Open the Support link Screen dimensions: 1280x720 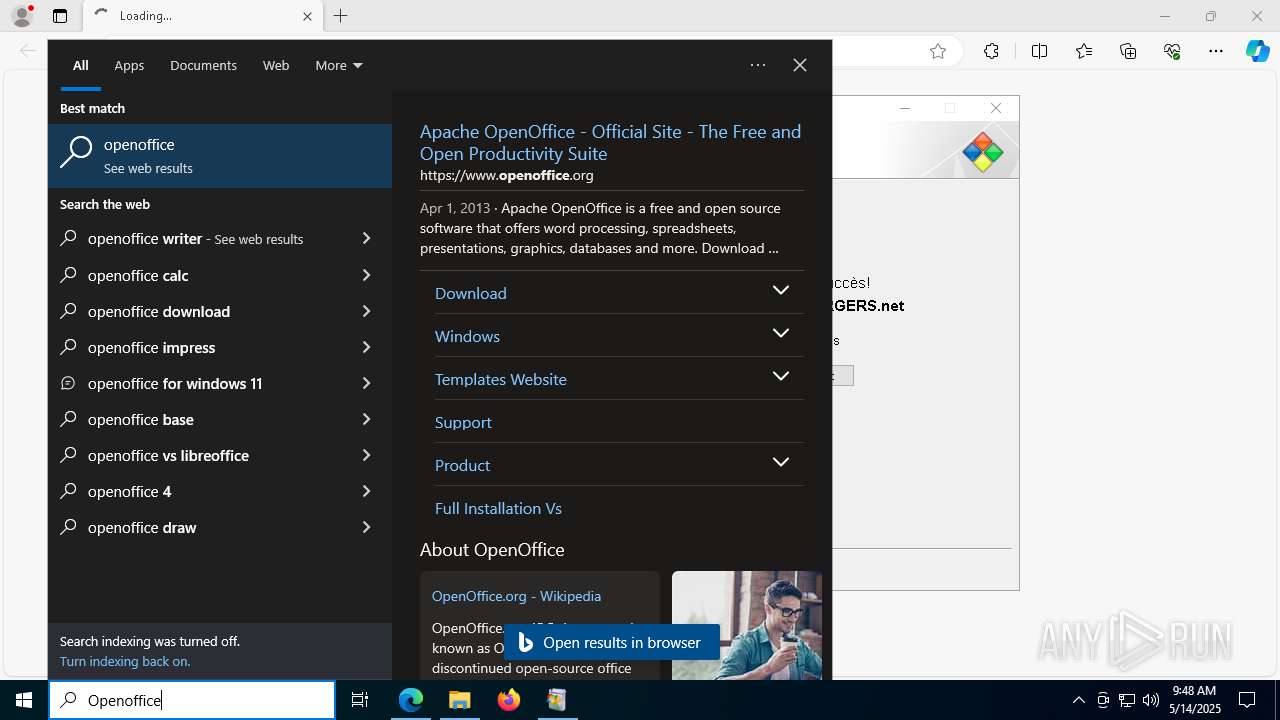point(463,422)
